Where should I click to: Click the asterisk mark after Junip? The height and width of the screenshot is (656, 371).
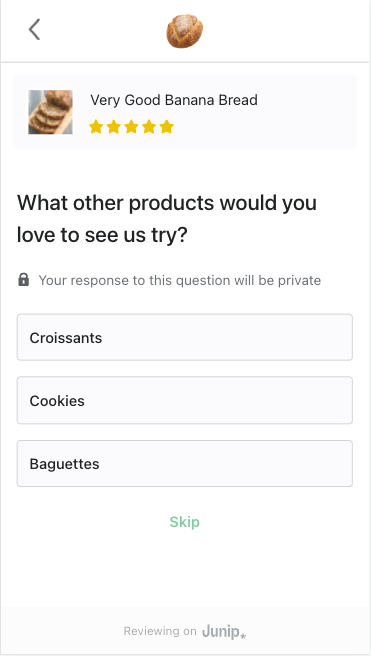(243, 636)
